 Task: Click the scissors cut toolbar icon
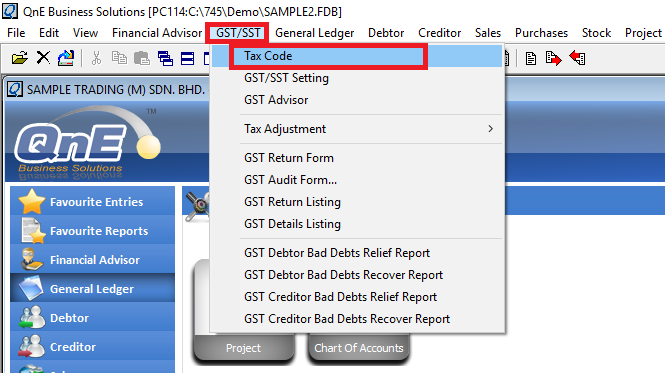pos(97,58)
